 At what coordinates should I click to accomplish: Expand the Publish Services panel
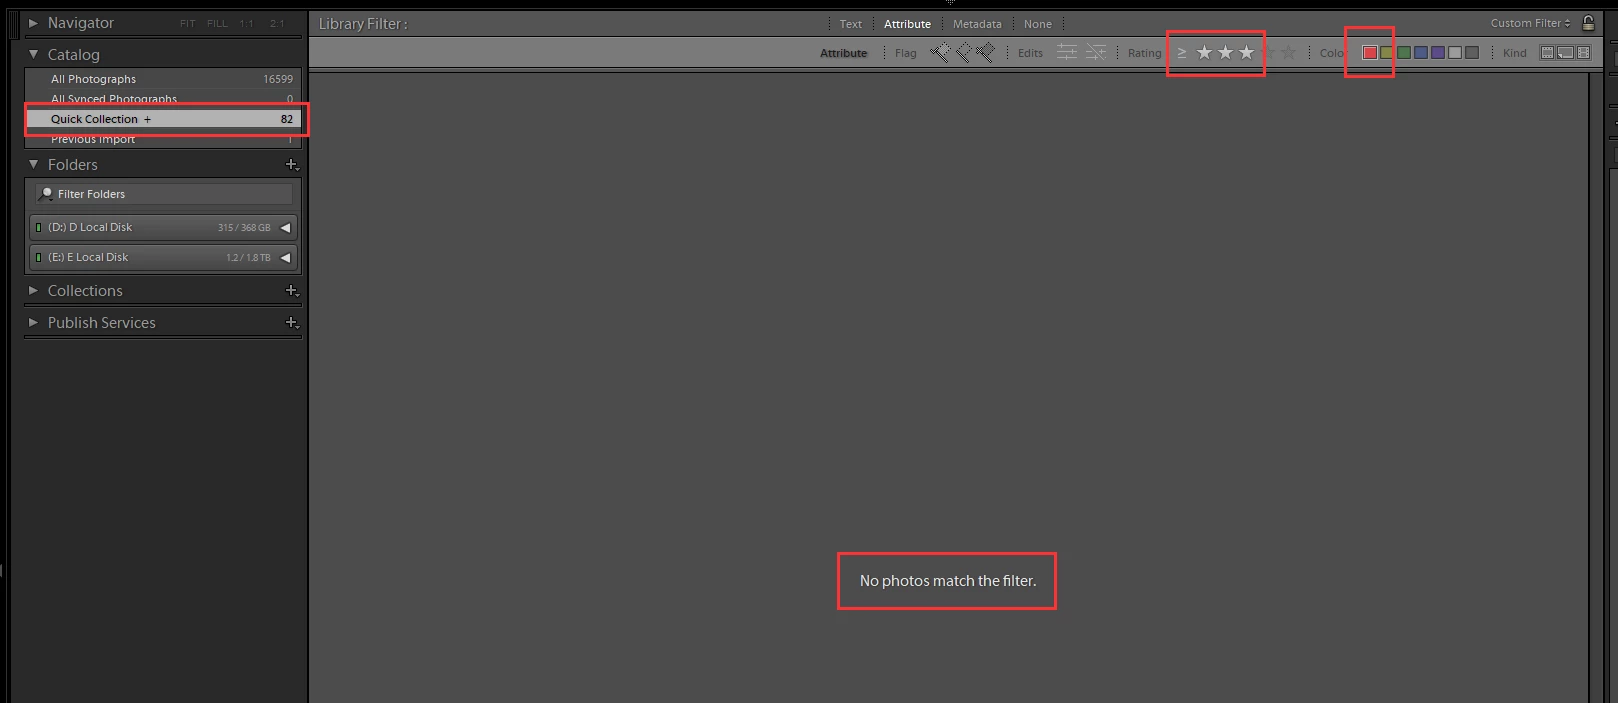pos(33,322)
